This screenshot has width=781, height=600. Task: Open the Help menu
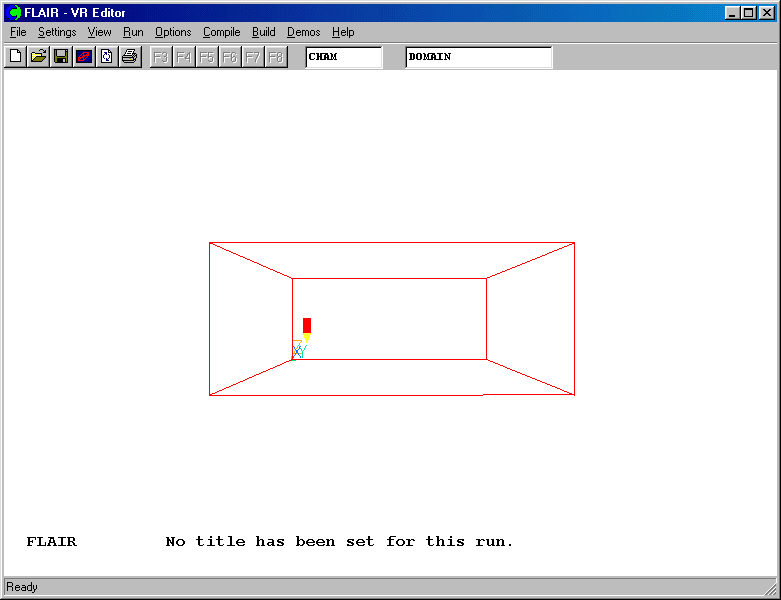tap(343, 32)
